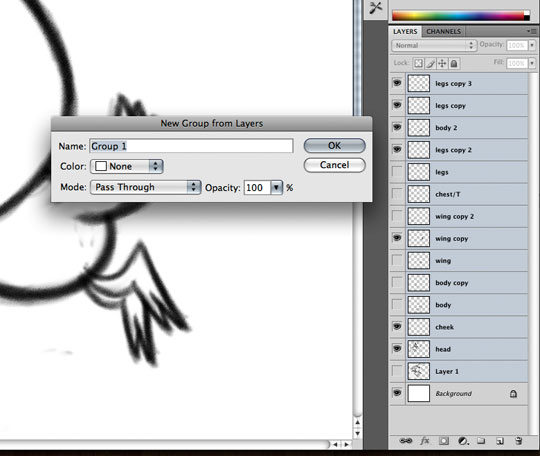540x456 pixels.
Task: Select the Layer 1 thumbnail
Action: coord(418,371)
